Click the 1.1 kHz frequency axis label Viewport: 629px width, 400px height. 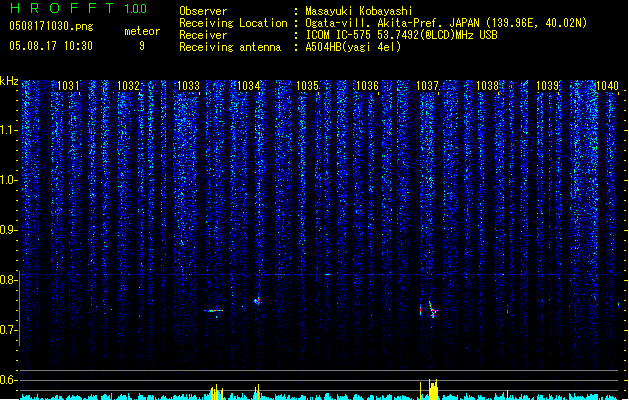[9, 130]
